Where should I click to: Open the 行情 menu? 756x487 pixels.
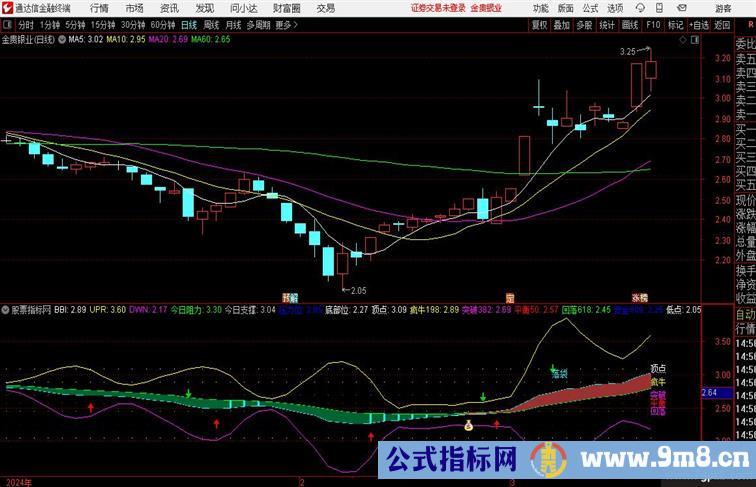click(x=99, y=8)
